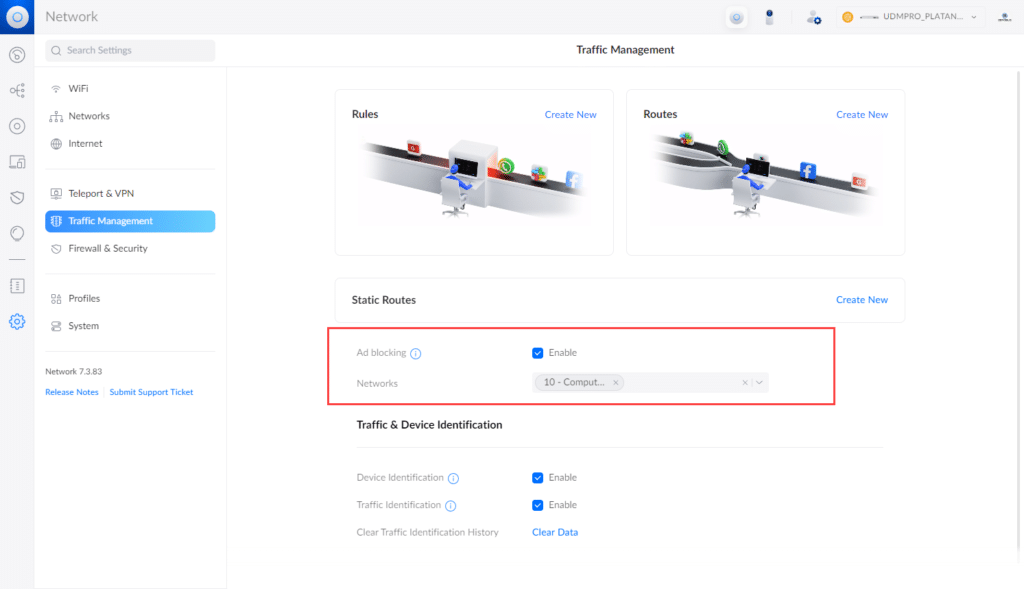Image resolution: width=1024 pixels, height=589 pixels.
Task: Toggle the Ad blocking Enable checkbox
Action: coord(538,353)
